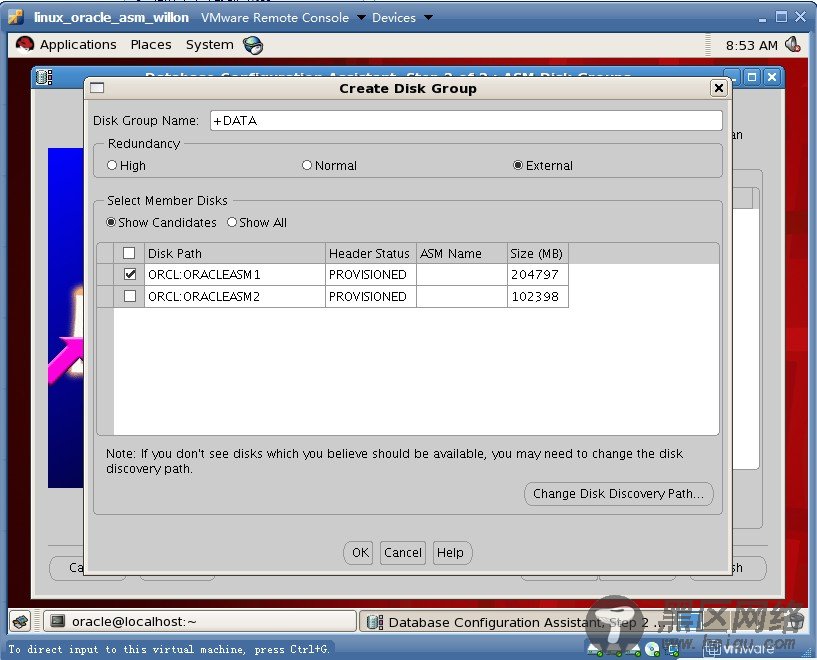Open VMware Remote Console dropdown menu
The width and height of the screenshot is (817, 660).
click(283, 17)
